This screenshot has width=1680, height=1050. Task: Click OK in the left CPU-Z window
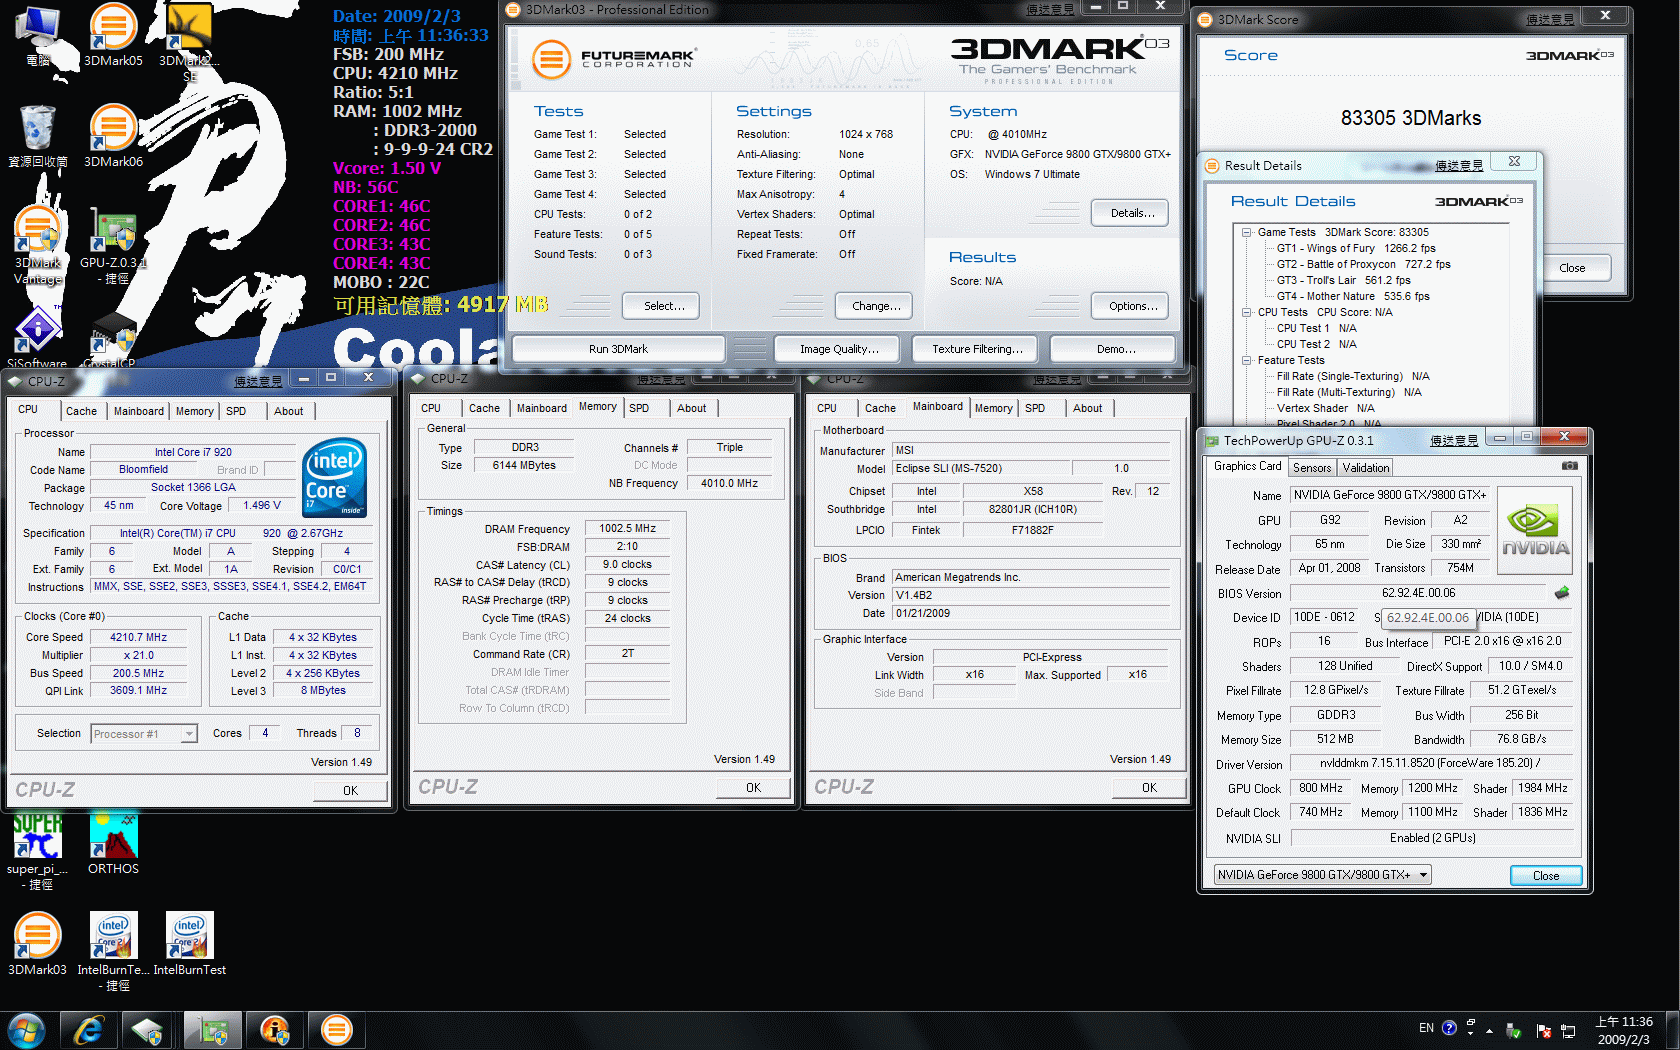[x=350, y=790]
